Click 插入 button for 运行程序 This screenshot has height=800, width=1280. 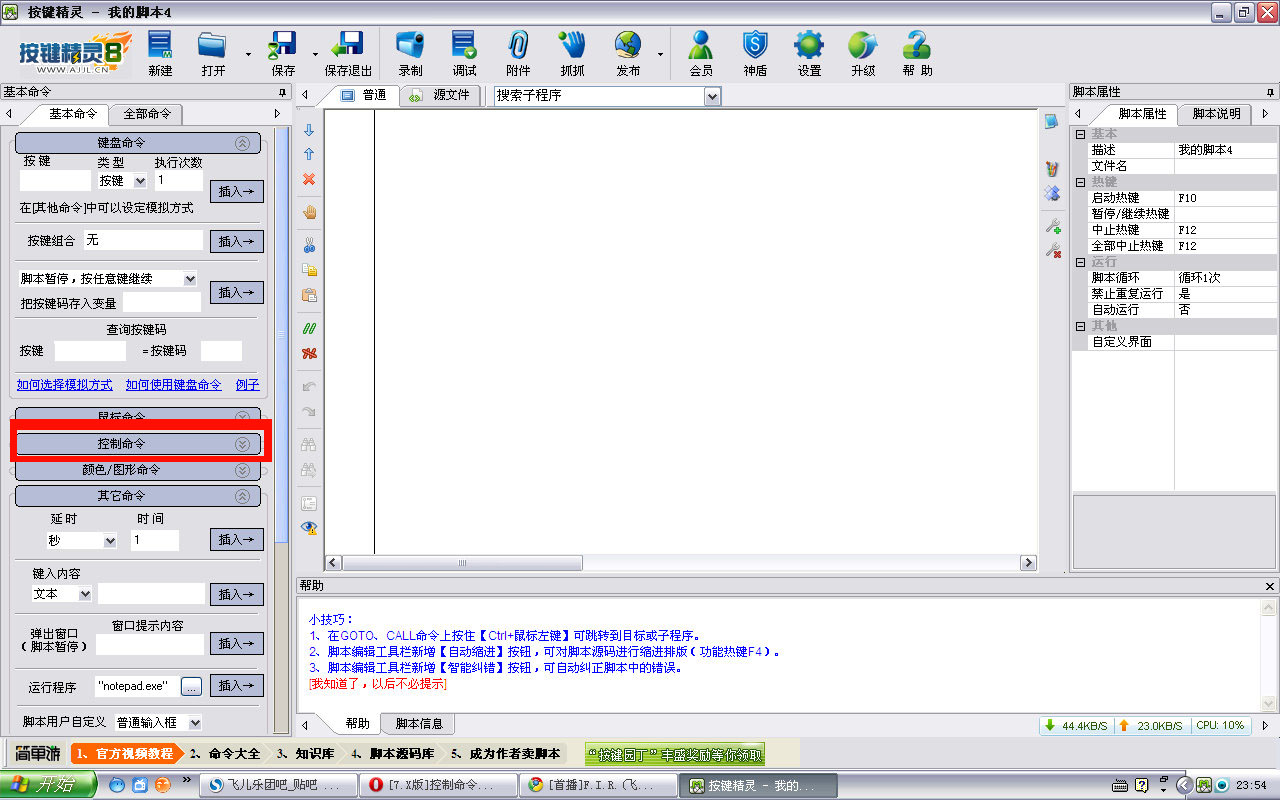[237, 685]
